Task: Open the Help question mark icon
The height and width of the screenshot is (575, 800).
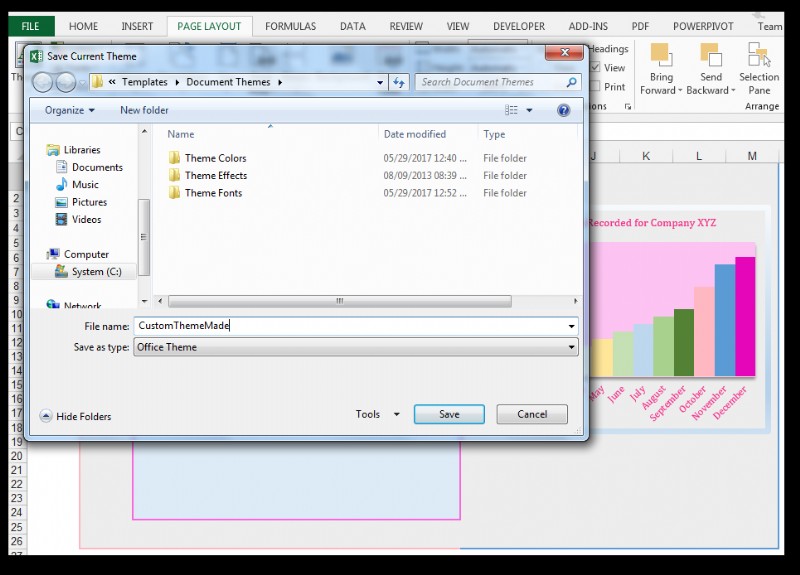Action: [563, 110]
